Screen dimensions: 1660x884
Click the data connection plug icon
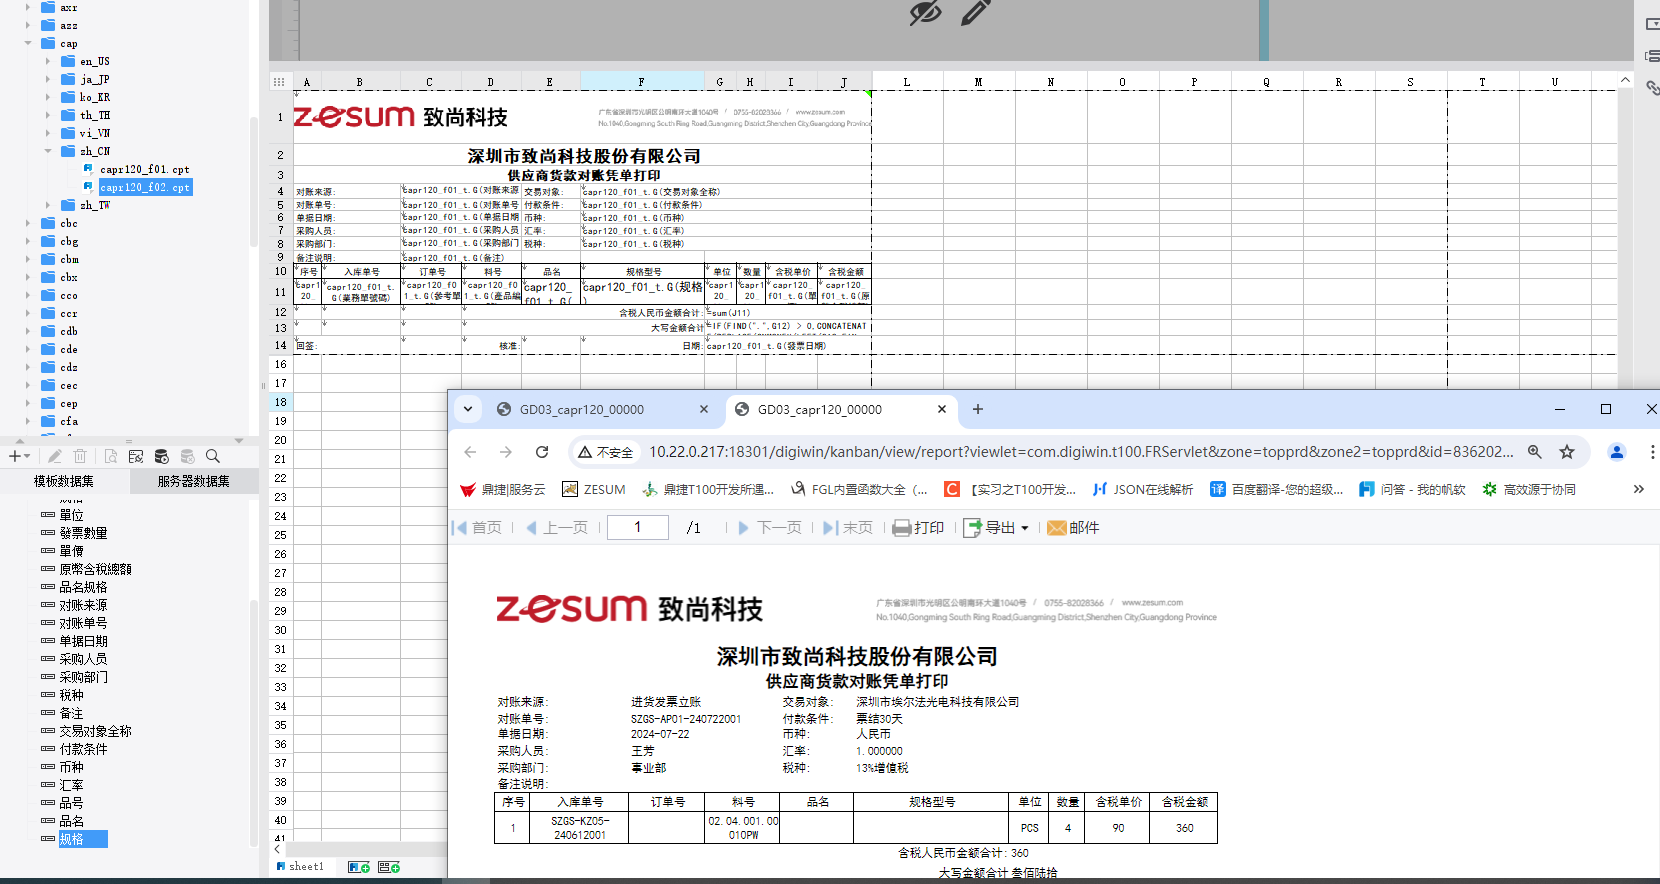(x=136, y=456)
